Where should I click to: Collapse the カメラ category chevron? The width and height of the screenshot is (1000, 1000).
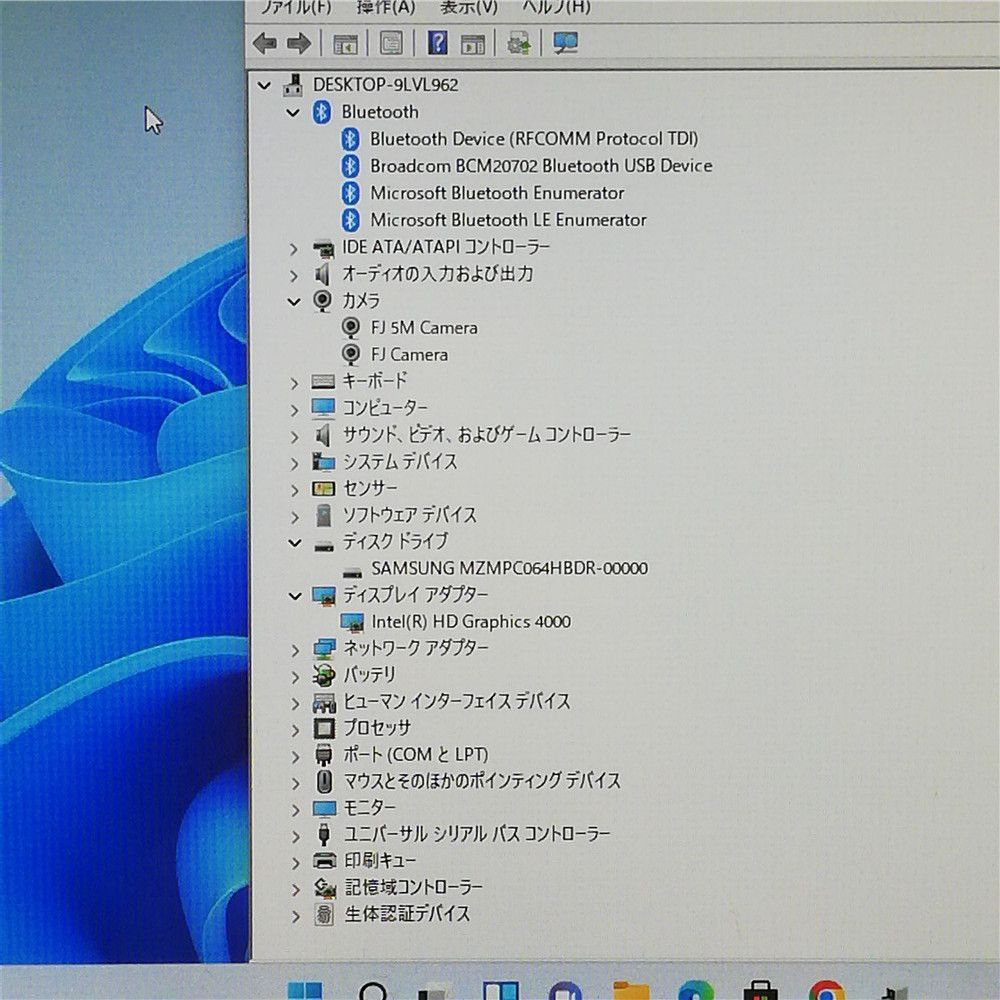[x=294, y=301]
